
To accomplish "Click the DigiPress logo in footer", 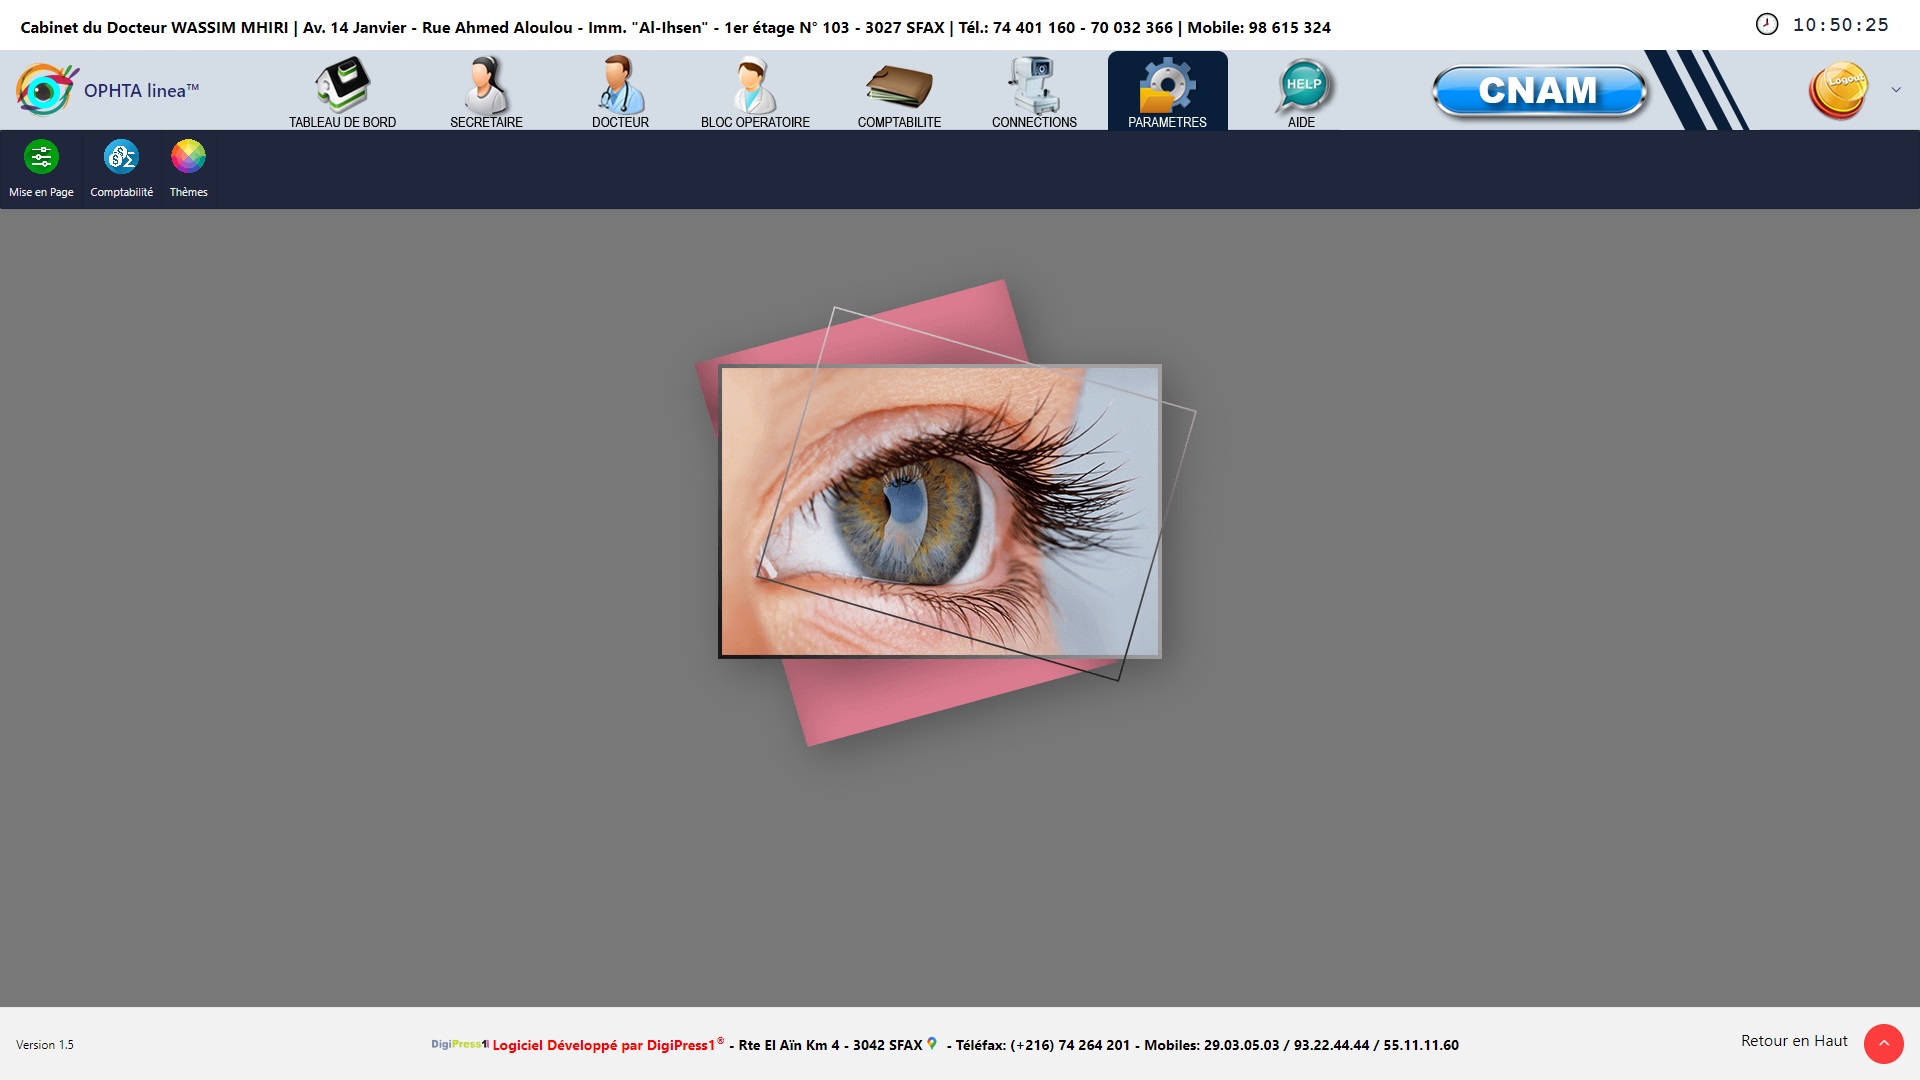I will (x=460, y=1044).
